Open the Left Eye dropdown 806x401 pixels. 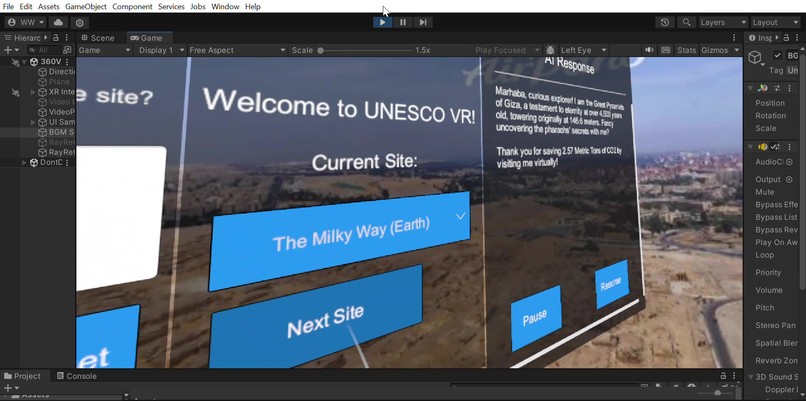(x=583, y=50)
